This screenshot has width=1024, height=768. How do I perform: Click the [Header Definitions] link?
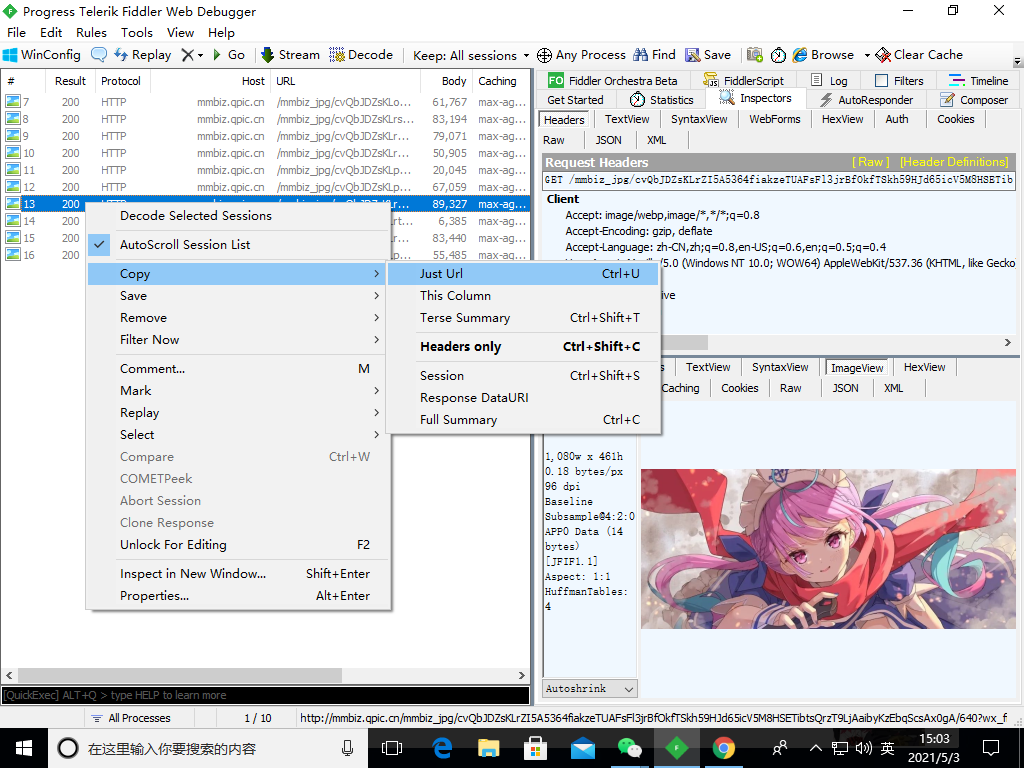(954, 162)
